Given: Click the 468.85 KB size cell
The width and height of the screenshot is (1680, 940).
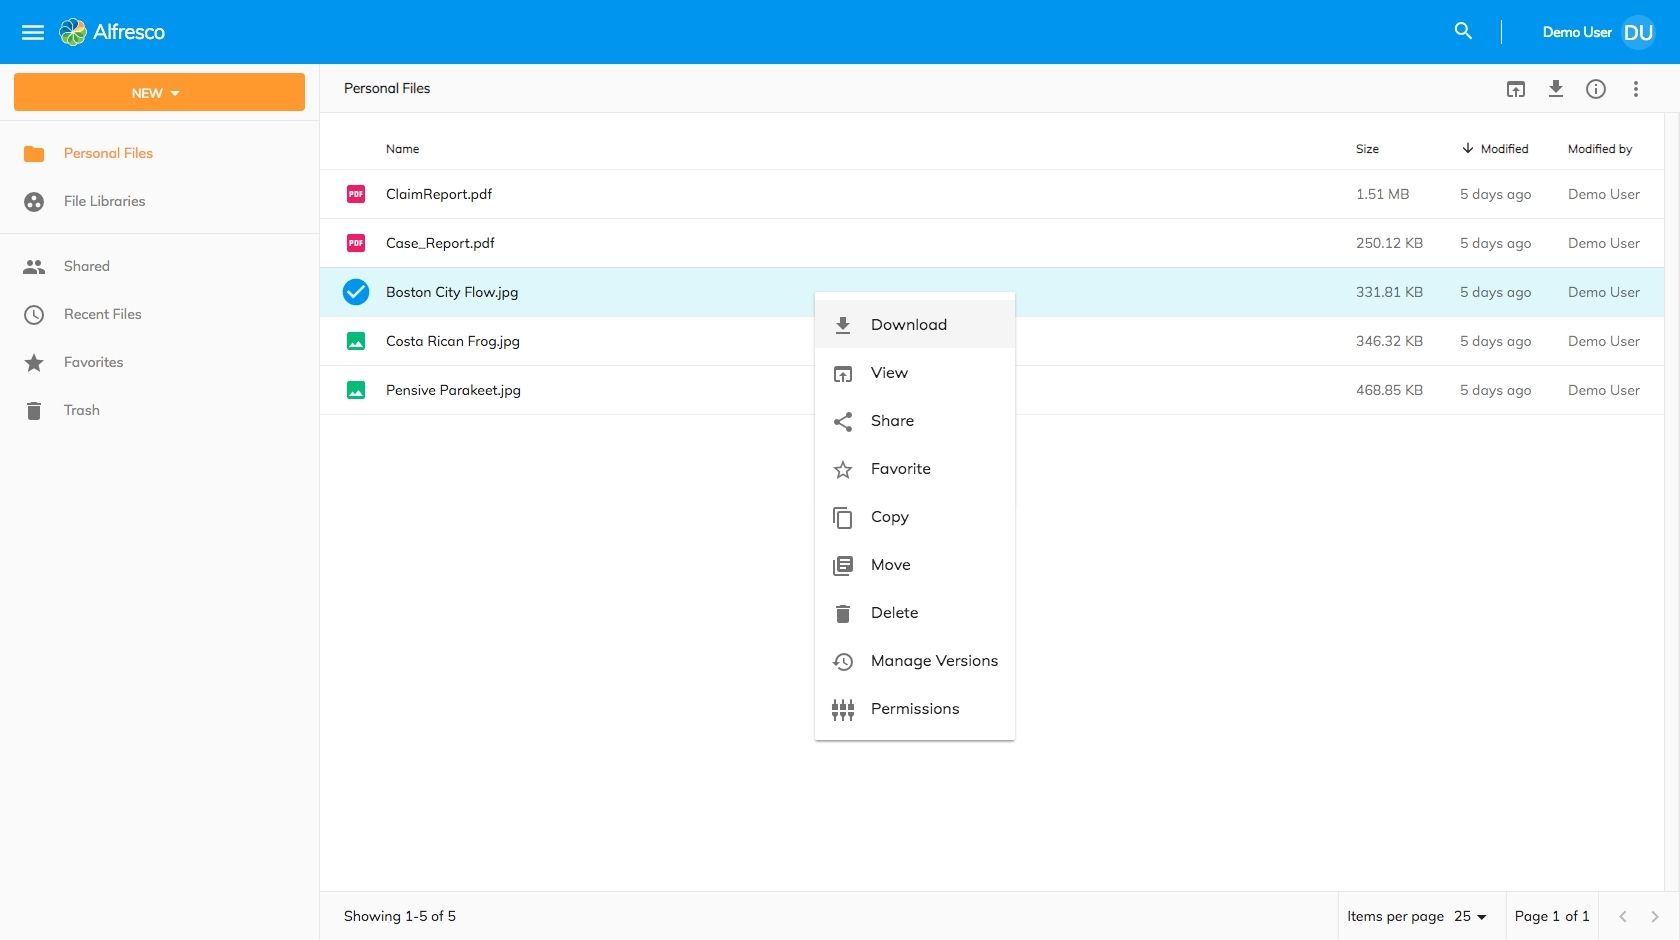Looking at the screenshot, I should click(x=1389, y=390).
